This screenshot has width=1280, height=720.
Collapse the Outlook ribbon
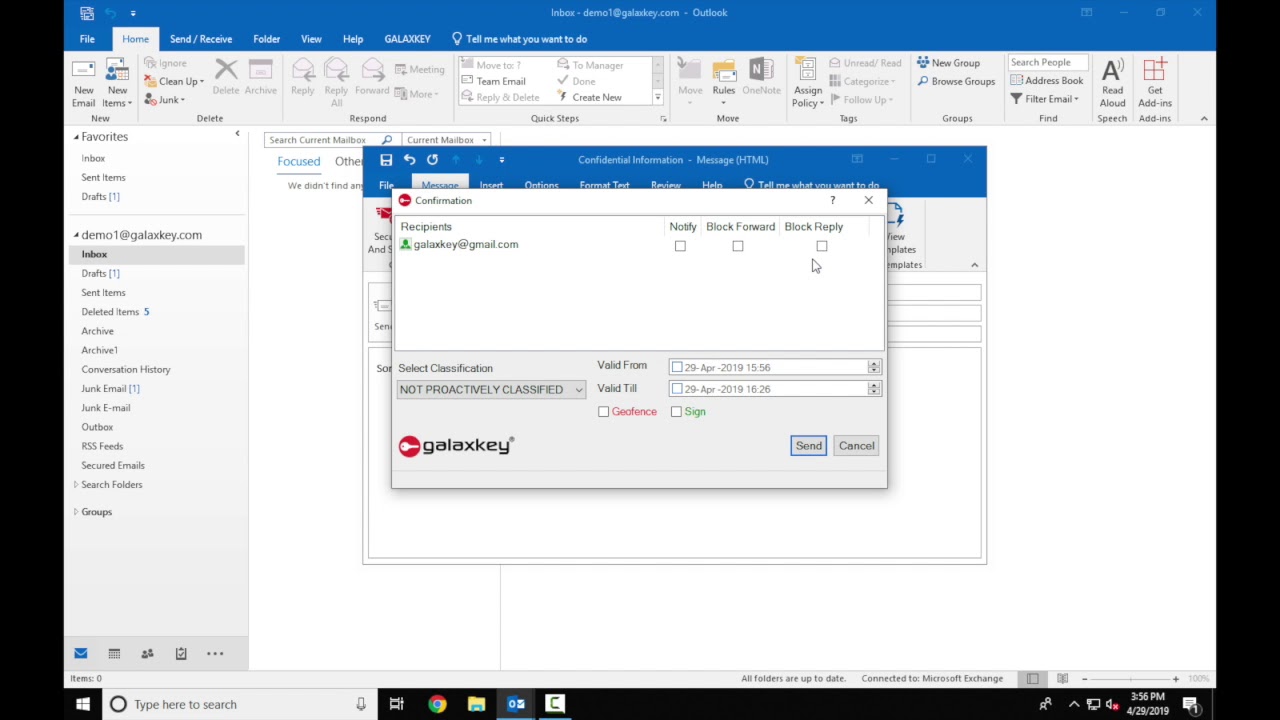(1204, 119)
